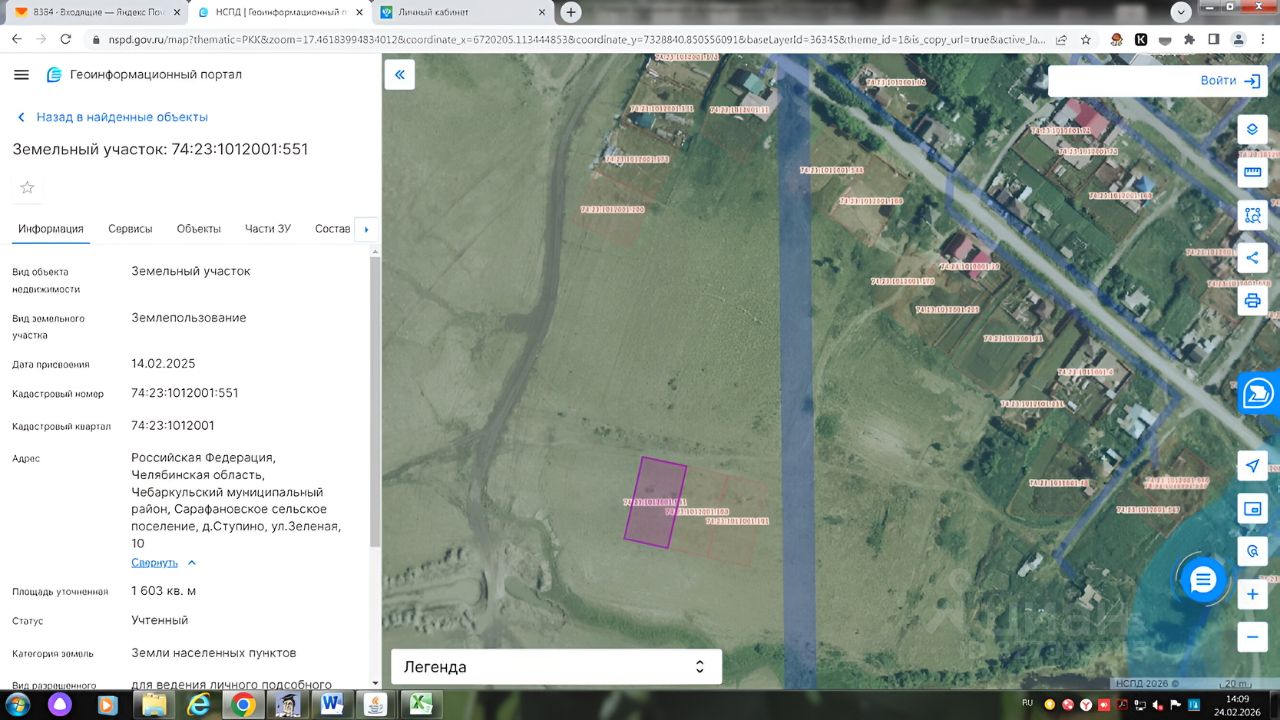Click the 1 603 кв. м area value

pyautogui.click(x=164, y=591)
